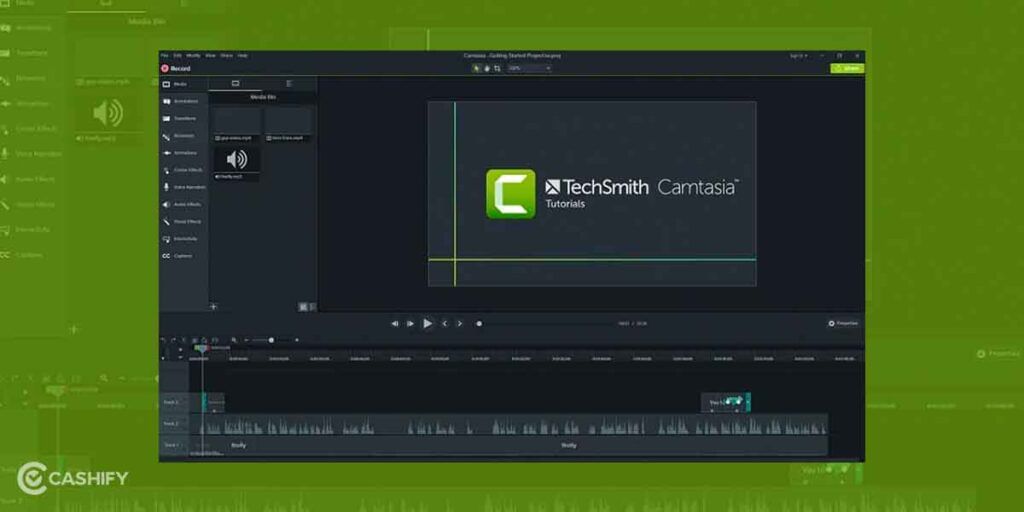The image size is (1024, 512).
Task: Select the Track 2 header
Action: click(x=174, y=424)
